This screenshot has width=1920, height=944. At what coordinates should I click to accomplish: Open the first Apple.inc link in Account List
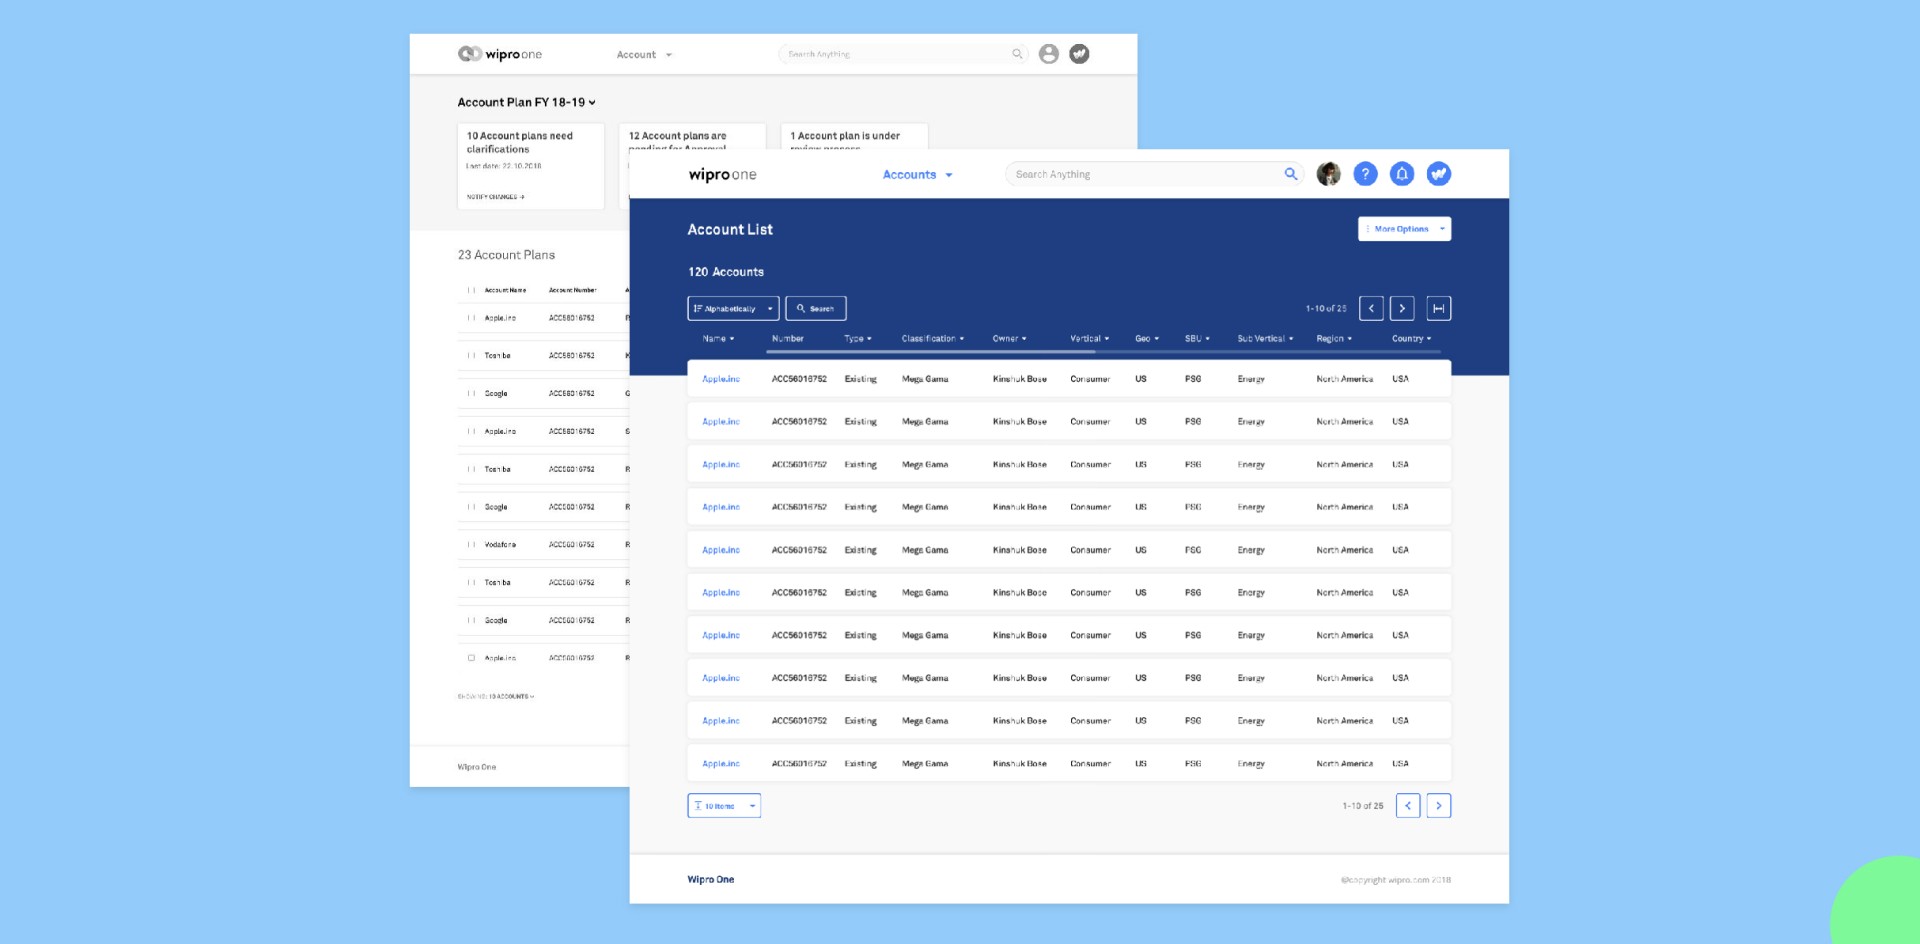(721, 379)
